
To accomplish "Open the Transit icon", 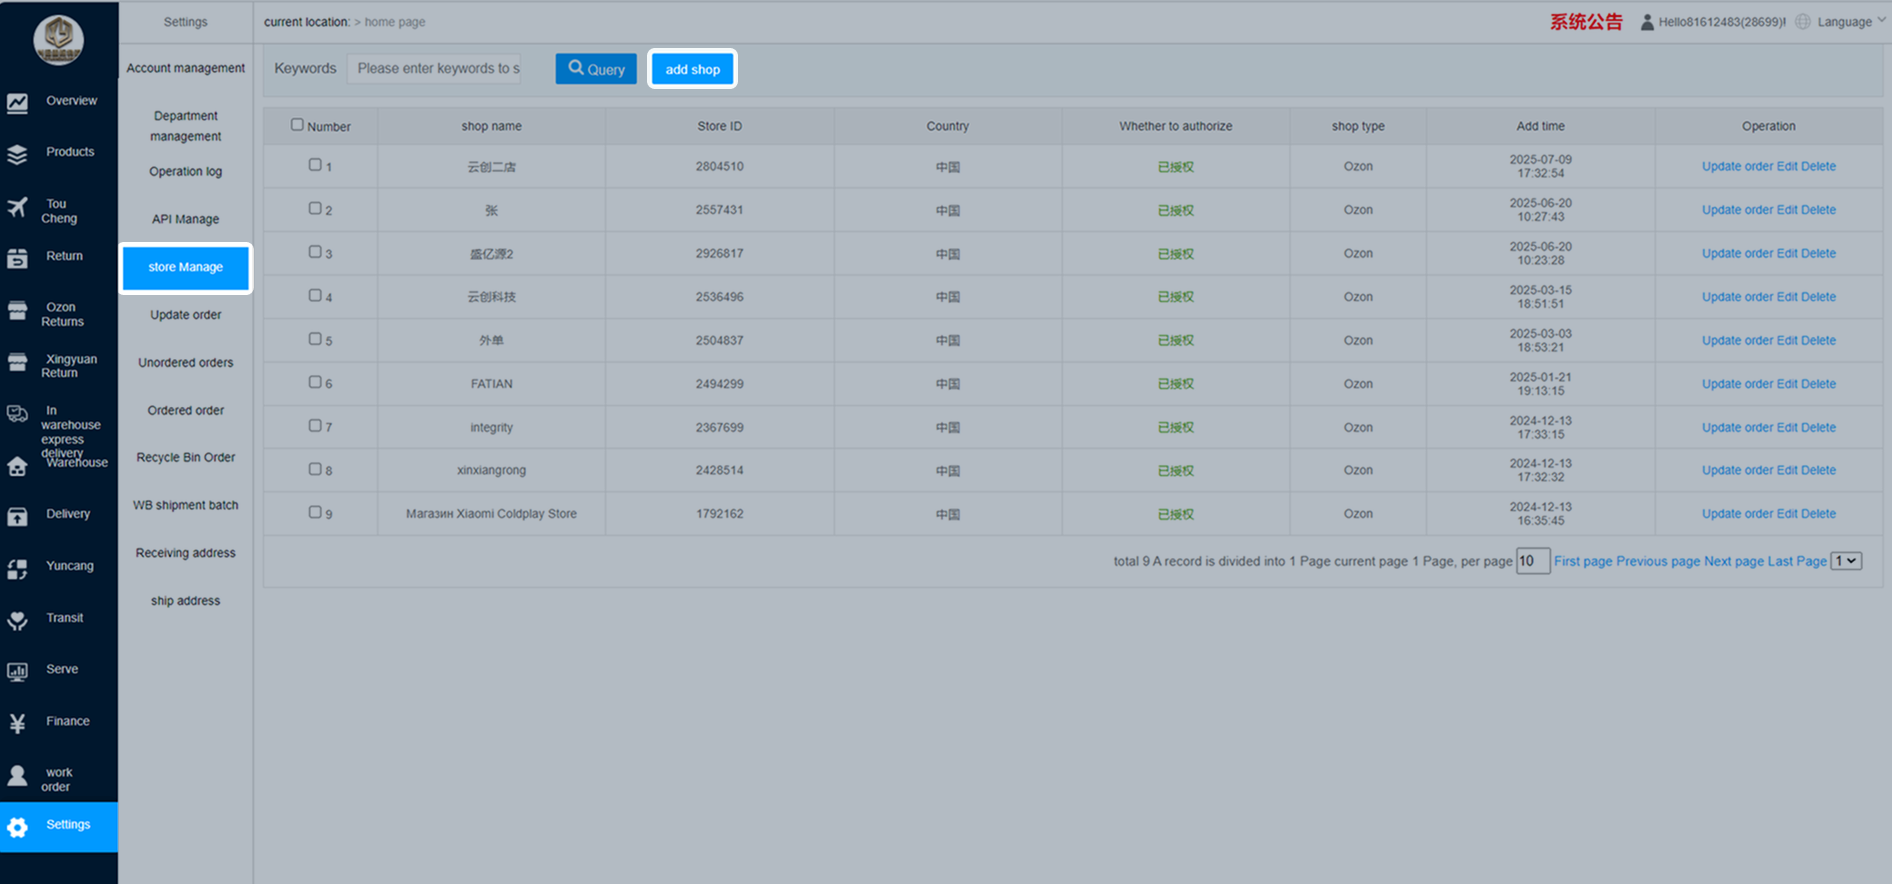I will coord(17,621).
